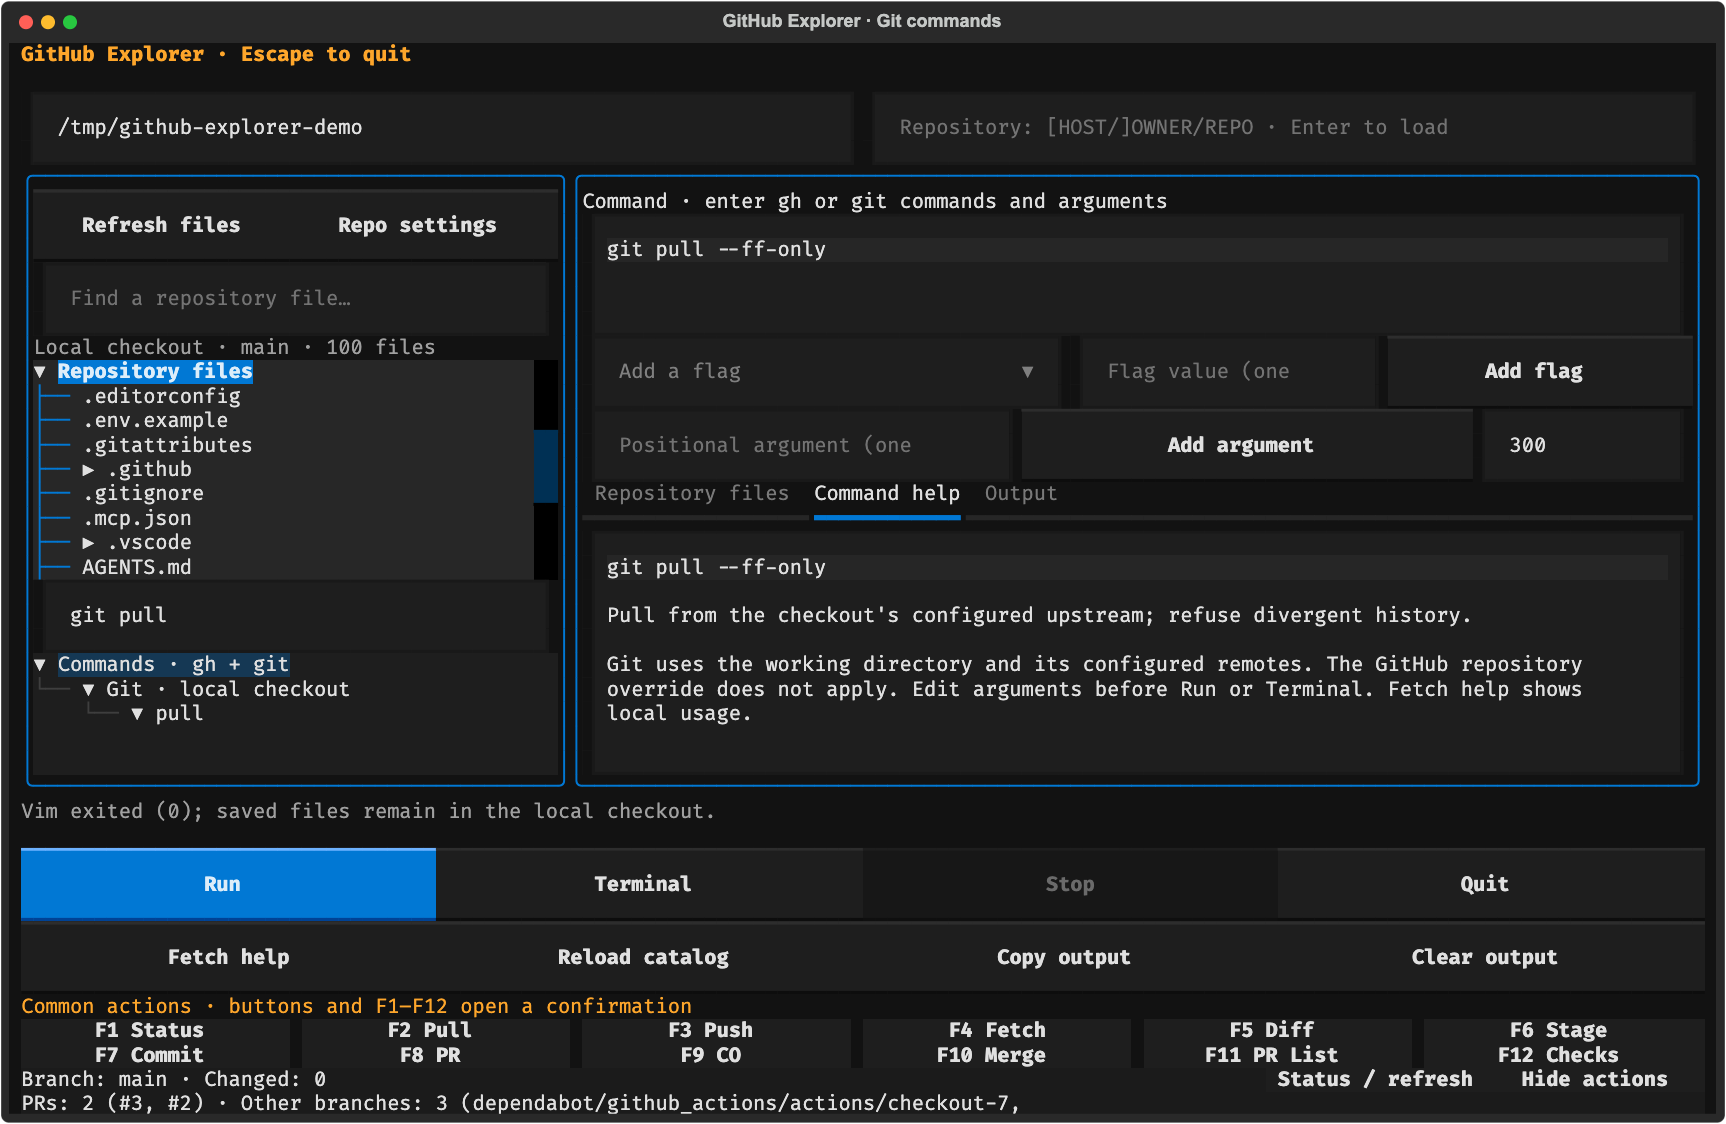
Task: Click the /tmp/github-explorer-demo path field
Action: click(x=441, y=128)
